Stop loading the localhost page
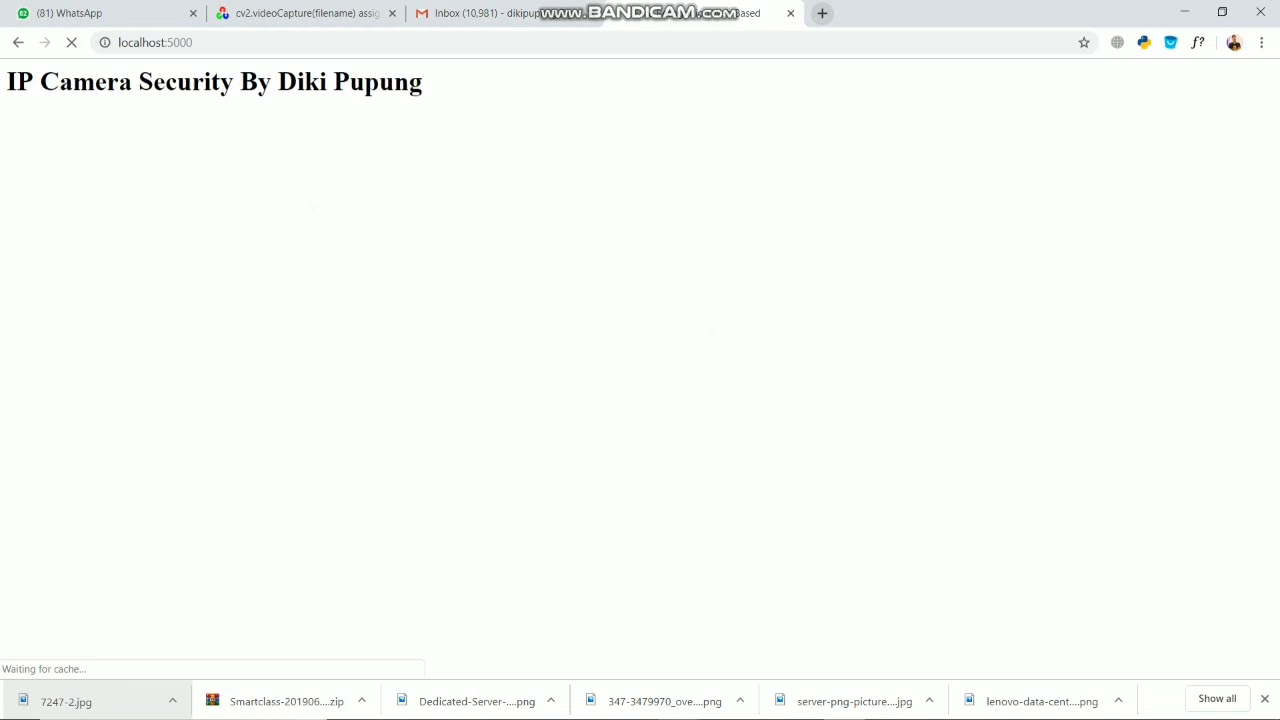The height and width of the screenshot is (720, 1280). coord(72,42)
